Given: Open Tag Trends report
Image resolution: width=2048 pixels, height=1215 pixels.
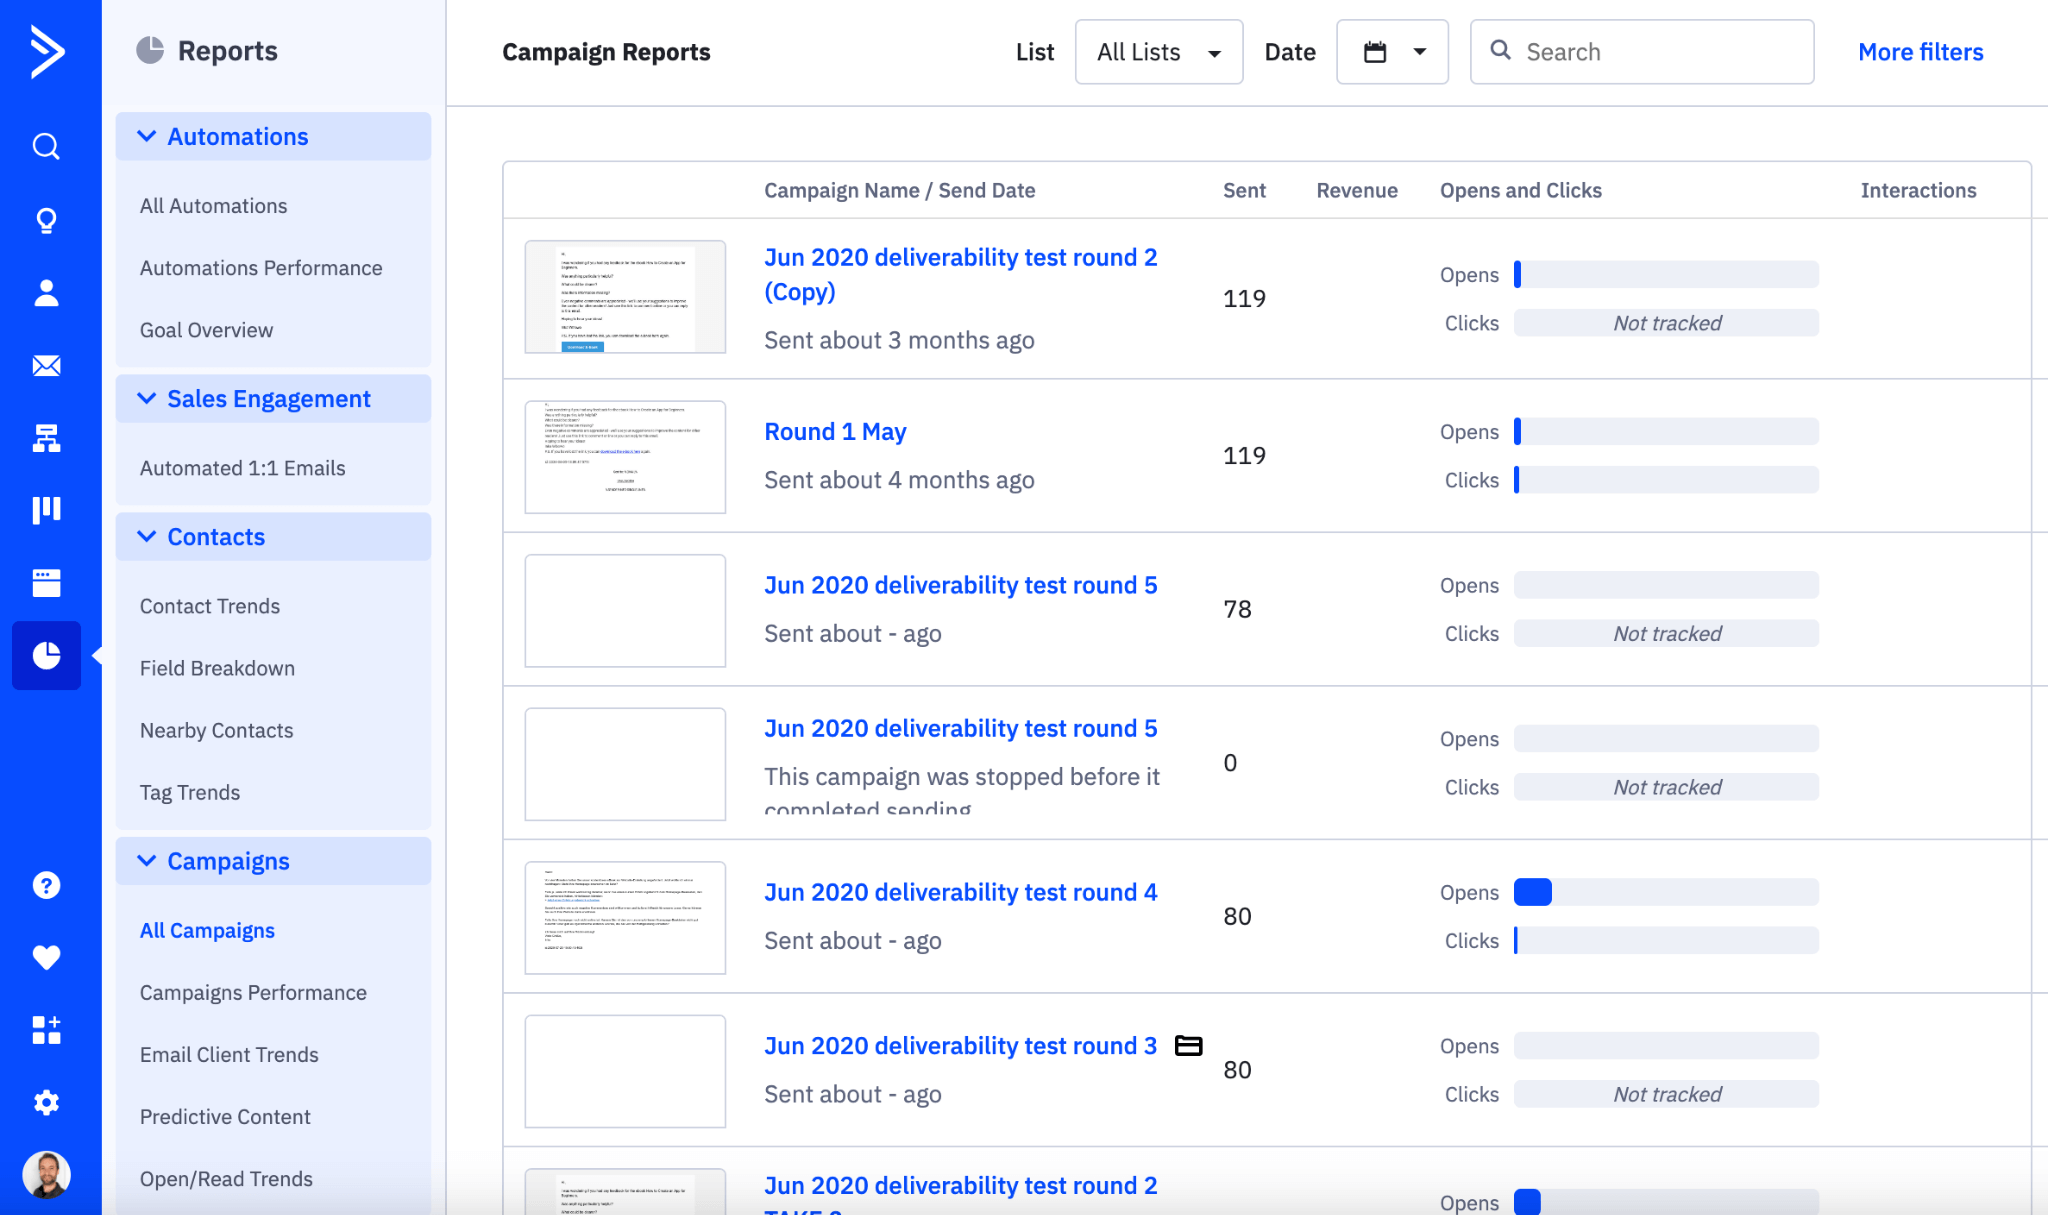Looking at the screenshot, I should click(x=190, y=792).
